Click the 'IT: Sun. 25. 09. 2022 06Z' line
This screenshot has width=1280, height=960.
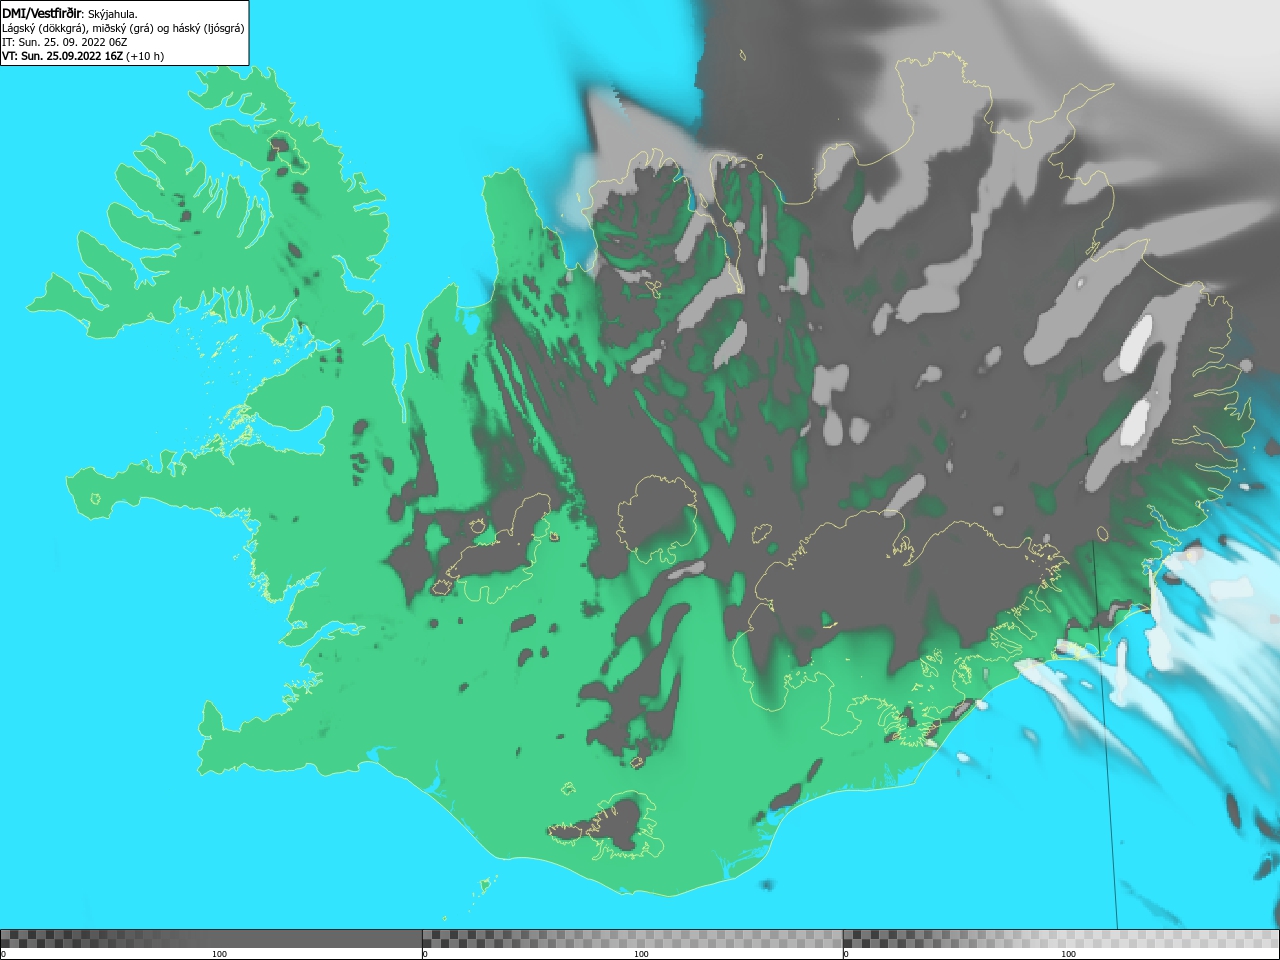[65, 42]
